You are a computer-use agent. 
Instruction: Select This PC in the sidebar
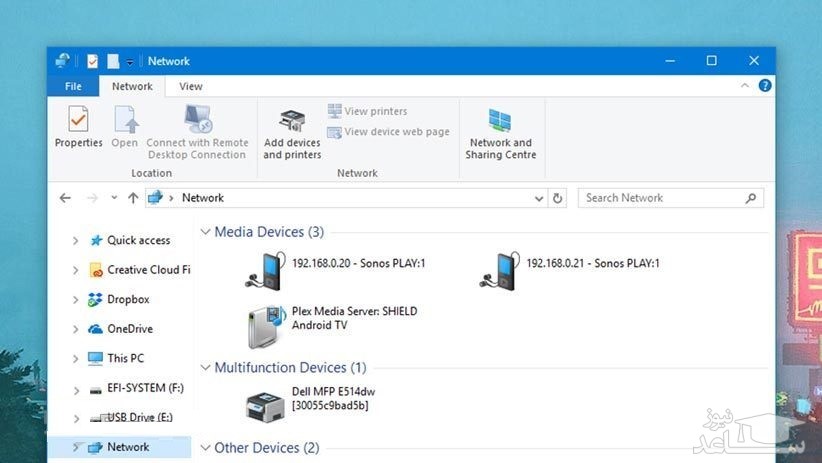pos(125,358)
